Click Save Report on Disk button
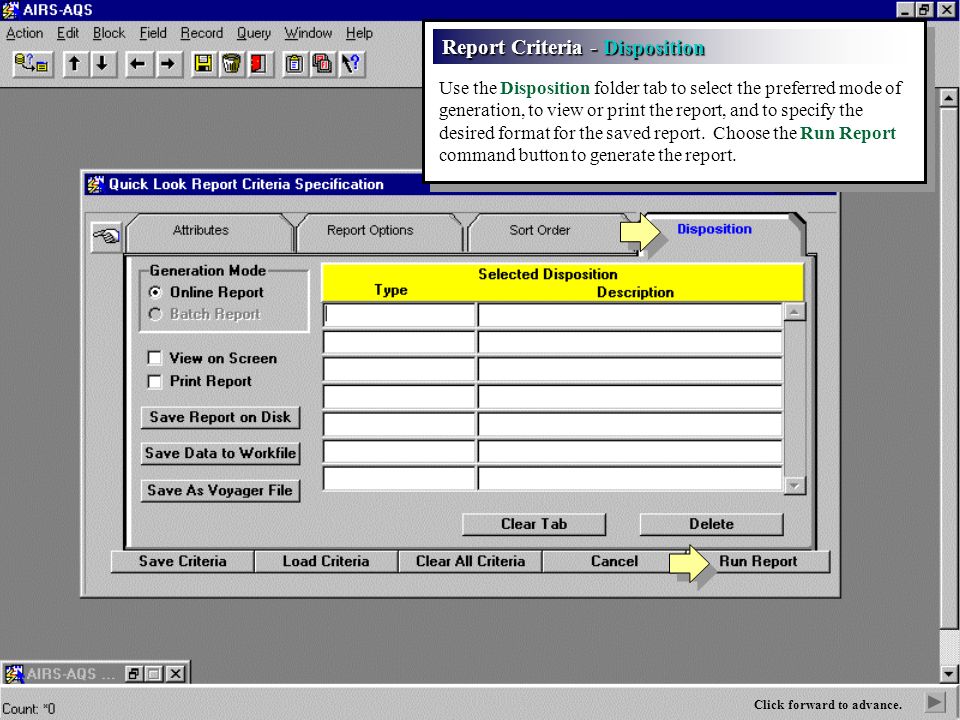Image resolution: width=960 pixels, height=720 pixels. click(220, 418)
